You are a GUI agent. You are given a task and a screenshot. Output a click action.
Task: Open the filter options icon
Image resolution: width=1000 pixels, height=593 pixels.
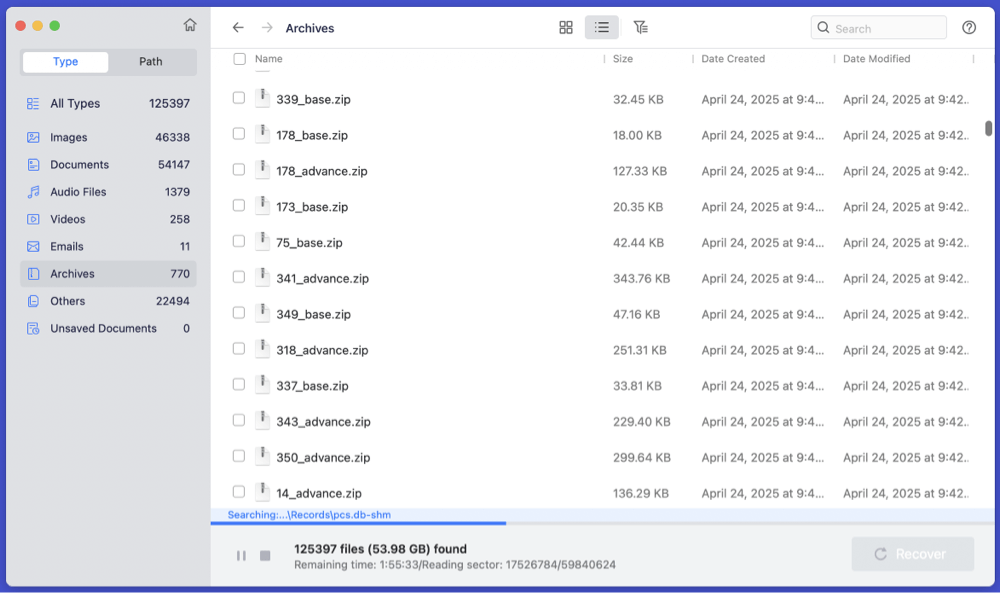pos(640,27)
